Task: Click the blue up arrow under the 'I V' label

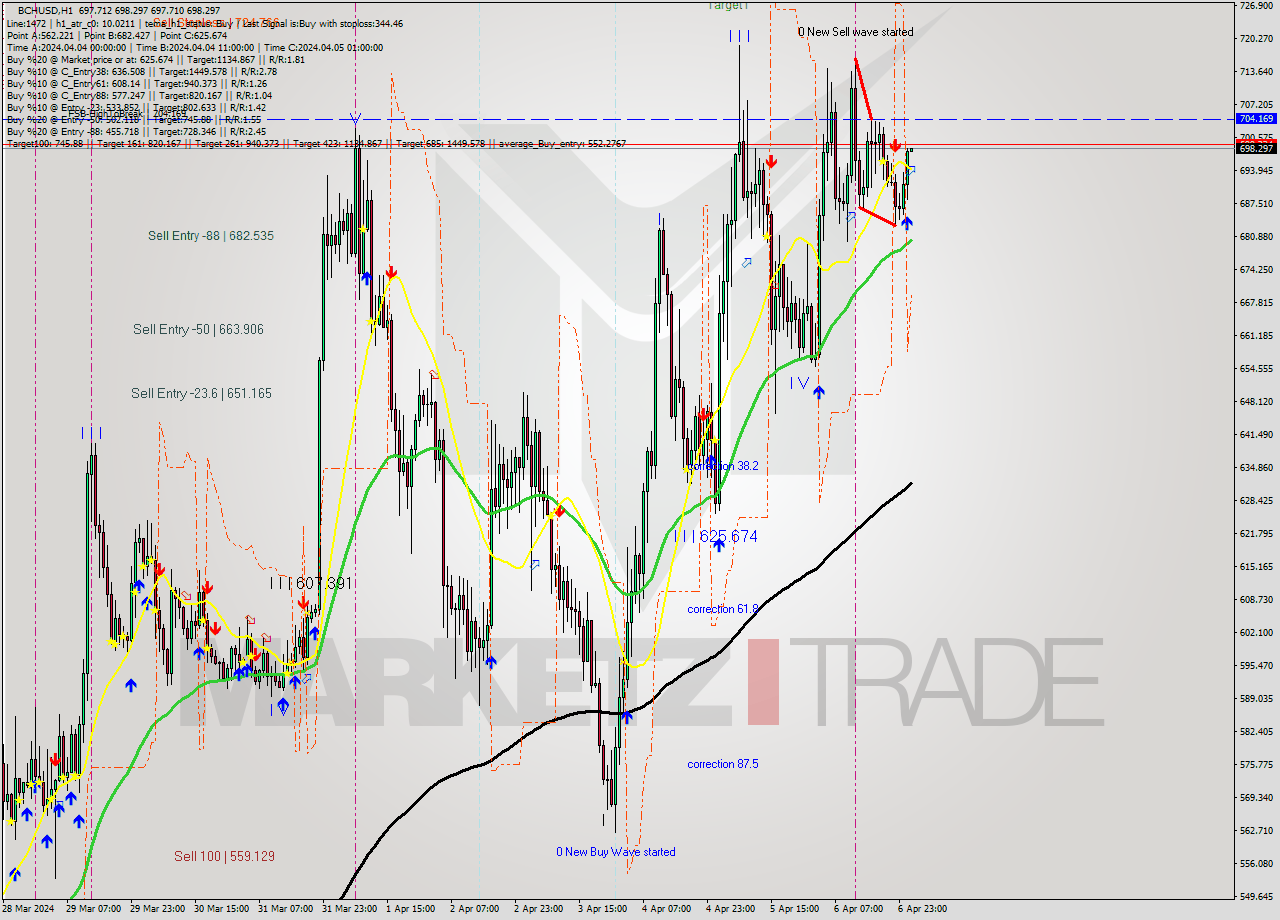Action: click(x=819, y=393)
